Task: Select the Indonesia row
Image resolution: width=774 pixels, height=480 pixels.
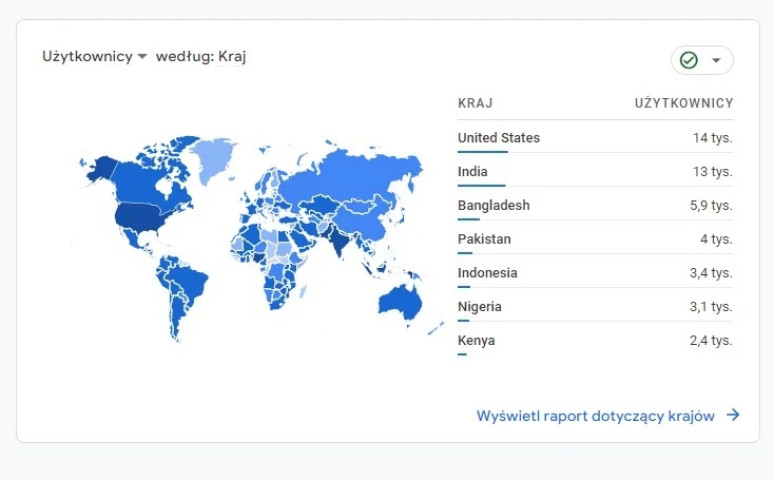Action: [x=594, y=273]
